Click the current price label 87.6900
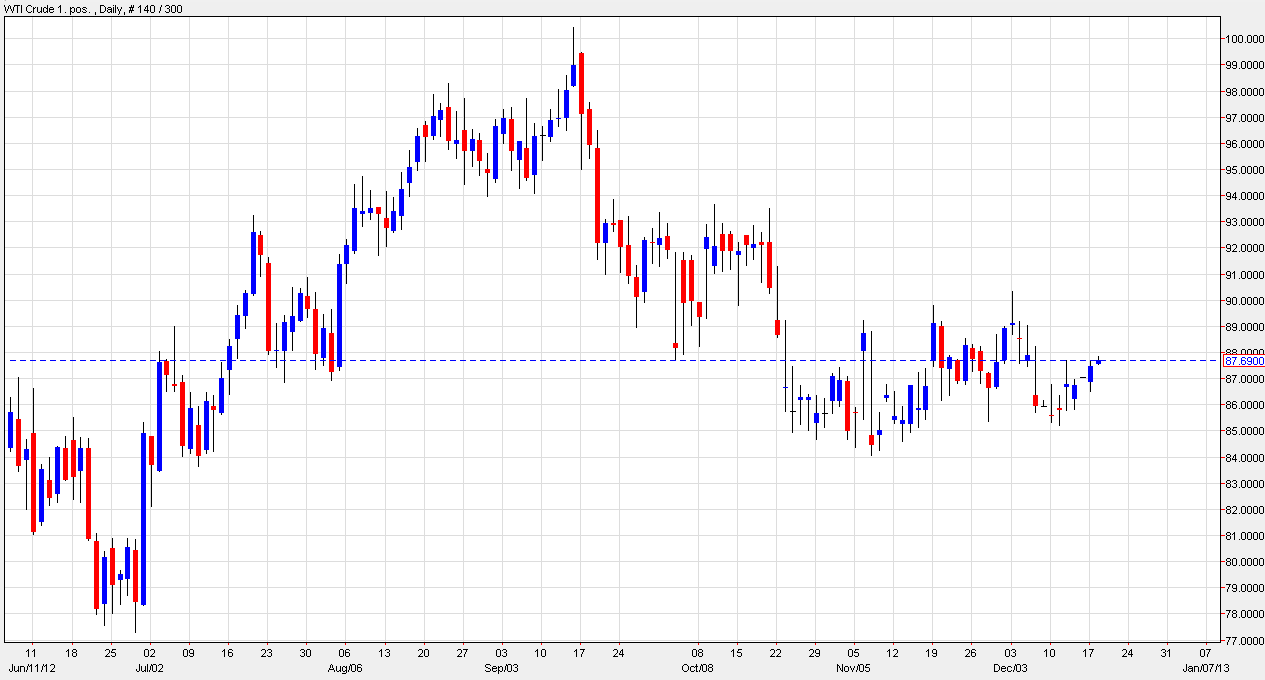The height and width of the screenshot is (680, 1265). point(1246,360)
